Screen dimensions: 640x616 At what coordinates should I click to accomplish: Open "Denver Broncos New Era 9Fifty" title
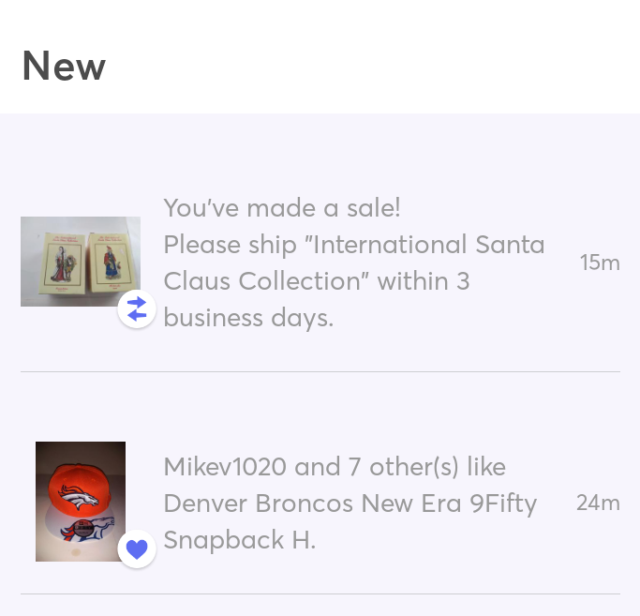(350, 503)
